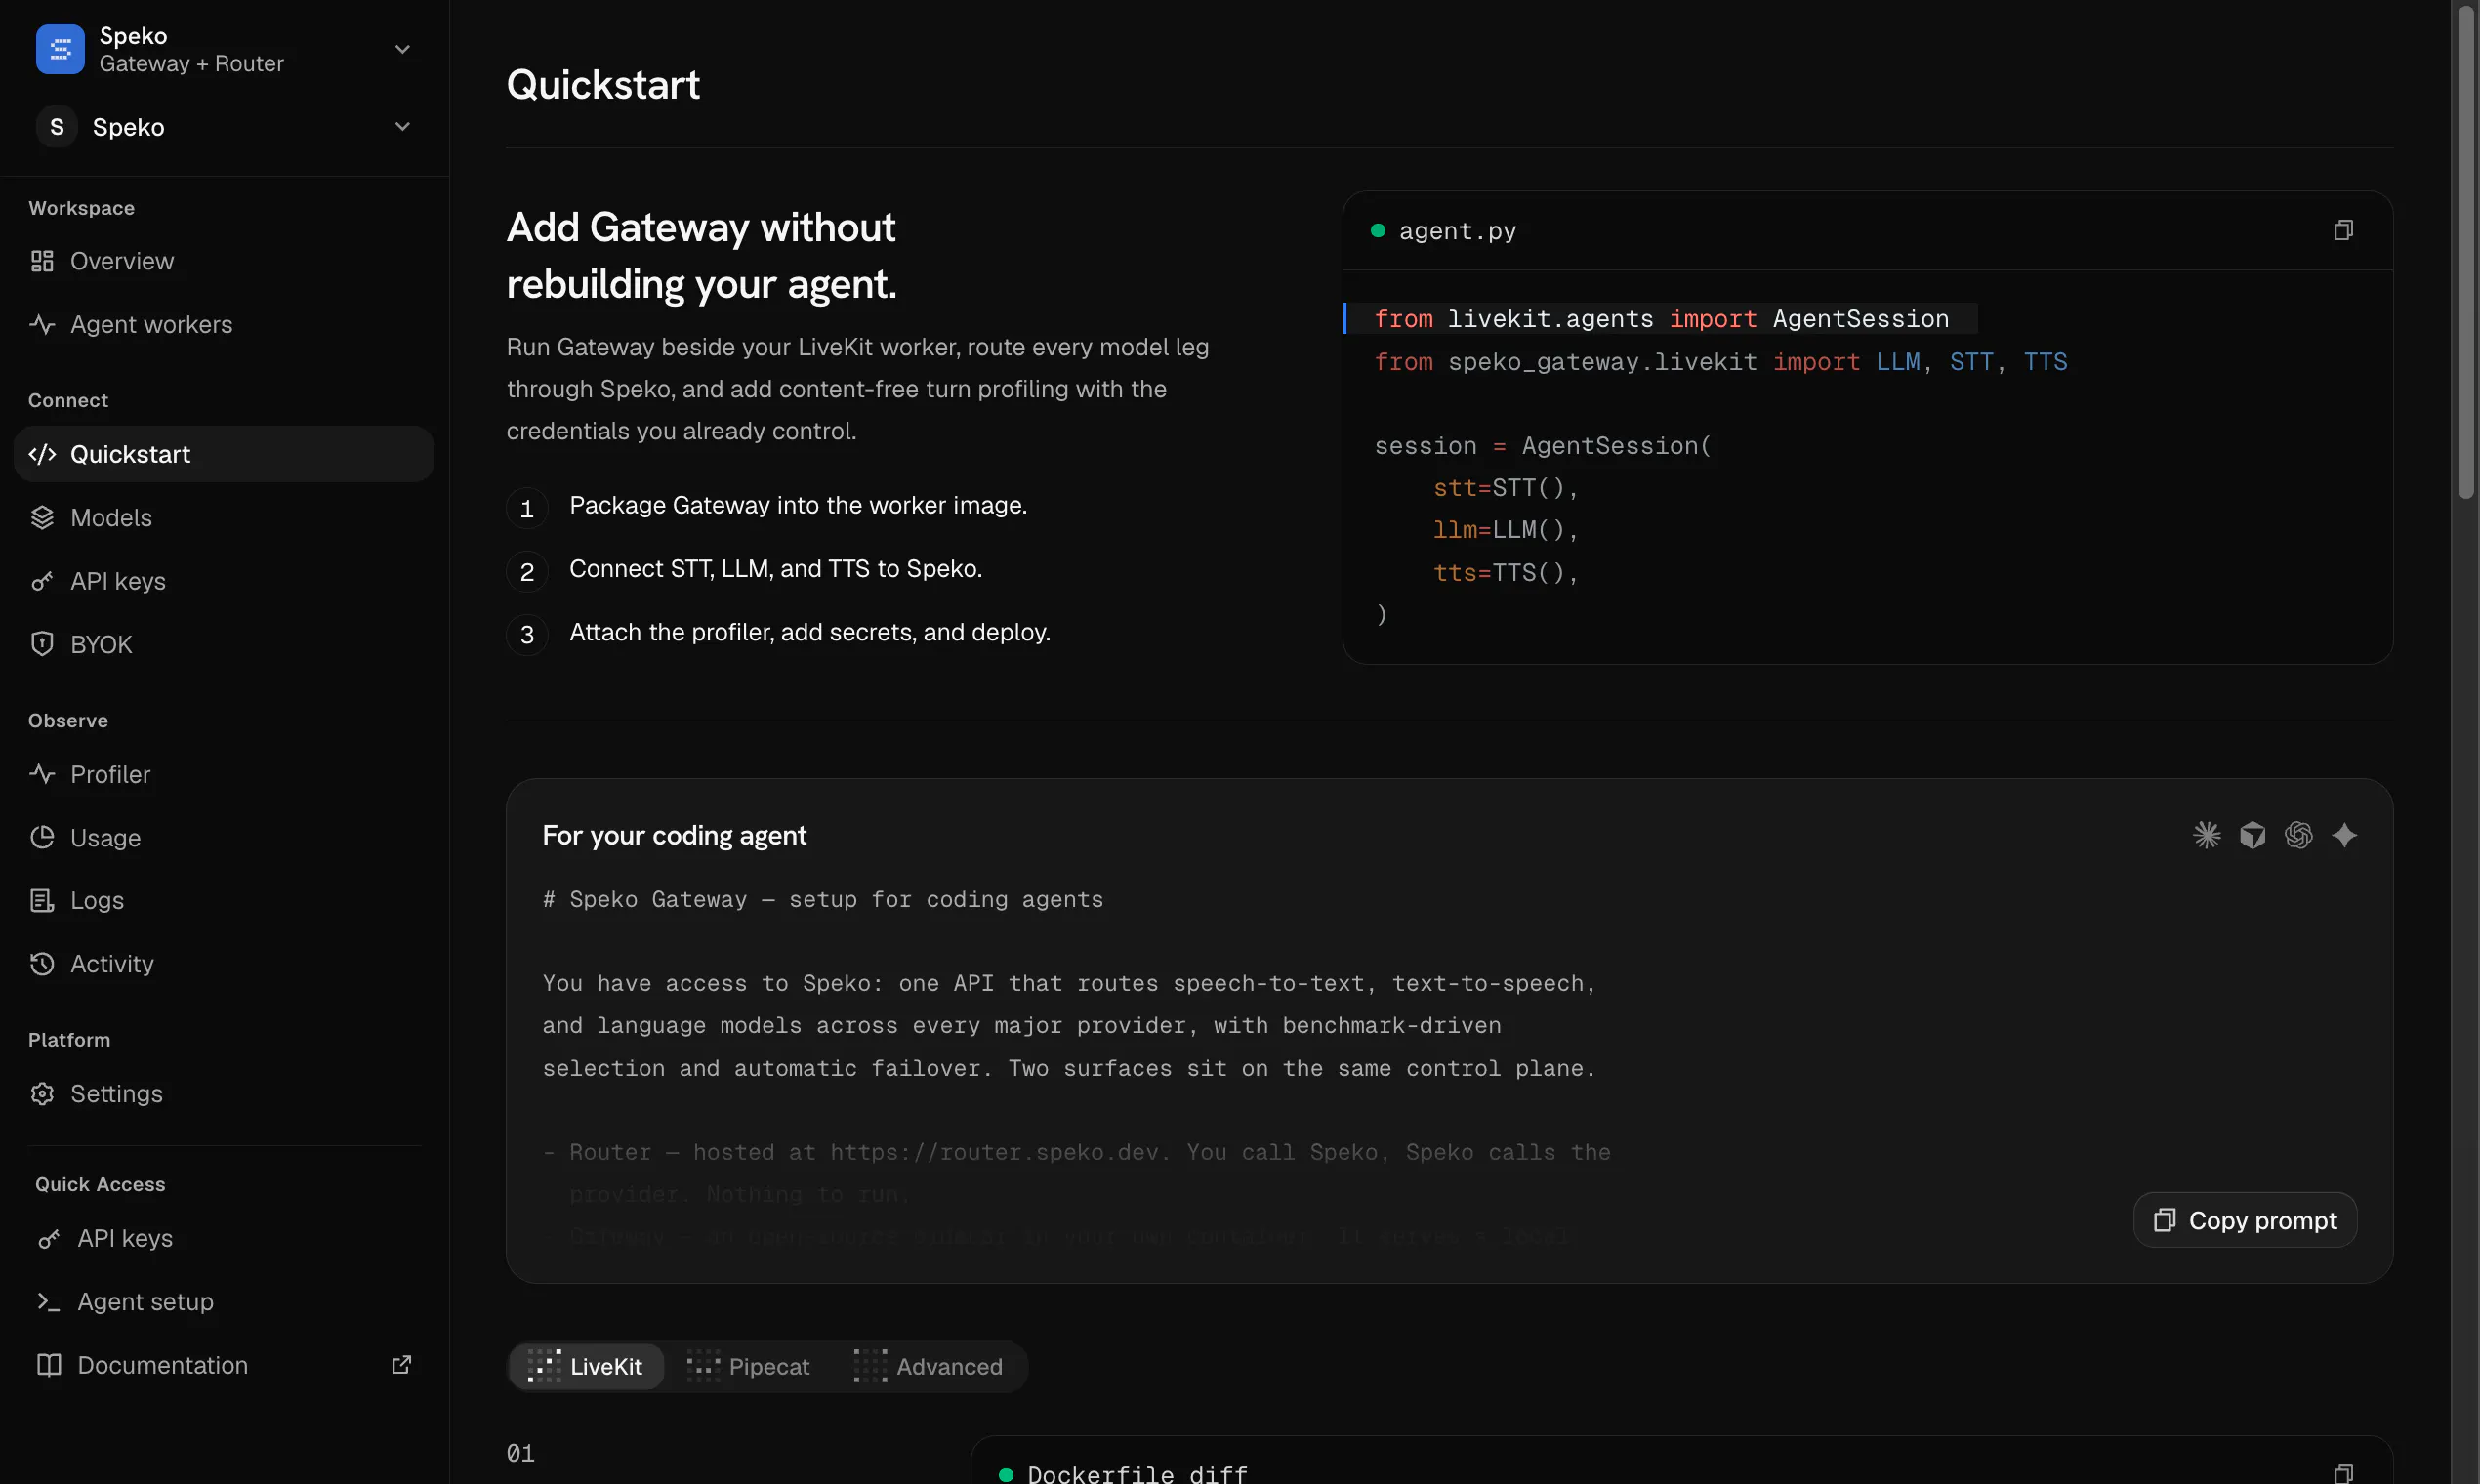The width and height of the screenshot is (2480, 1484).
Task: Click the Claude starburst icon
Action: pyautogui.click(x=2207, y=835)
